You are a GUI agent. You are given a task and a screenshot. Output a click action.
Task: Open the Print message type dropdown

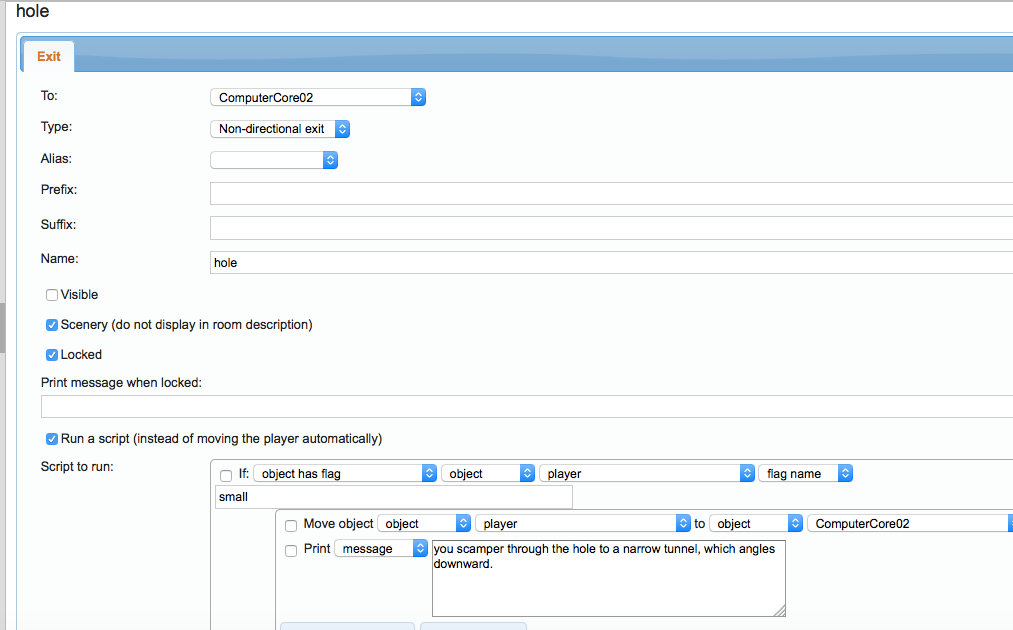(380, 549)
